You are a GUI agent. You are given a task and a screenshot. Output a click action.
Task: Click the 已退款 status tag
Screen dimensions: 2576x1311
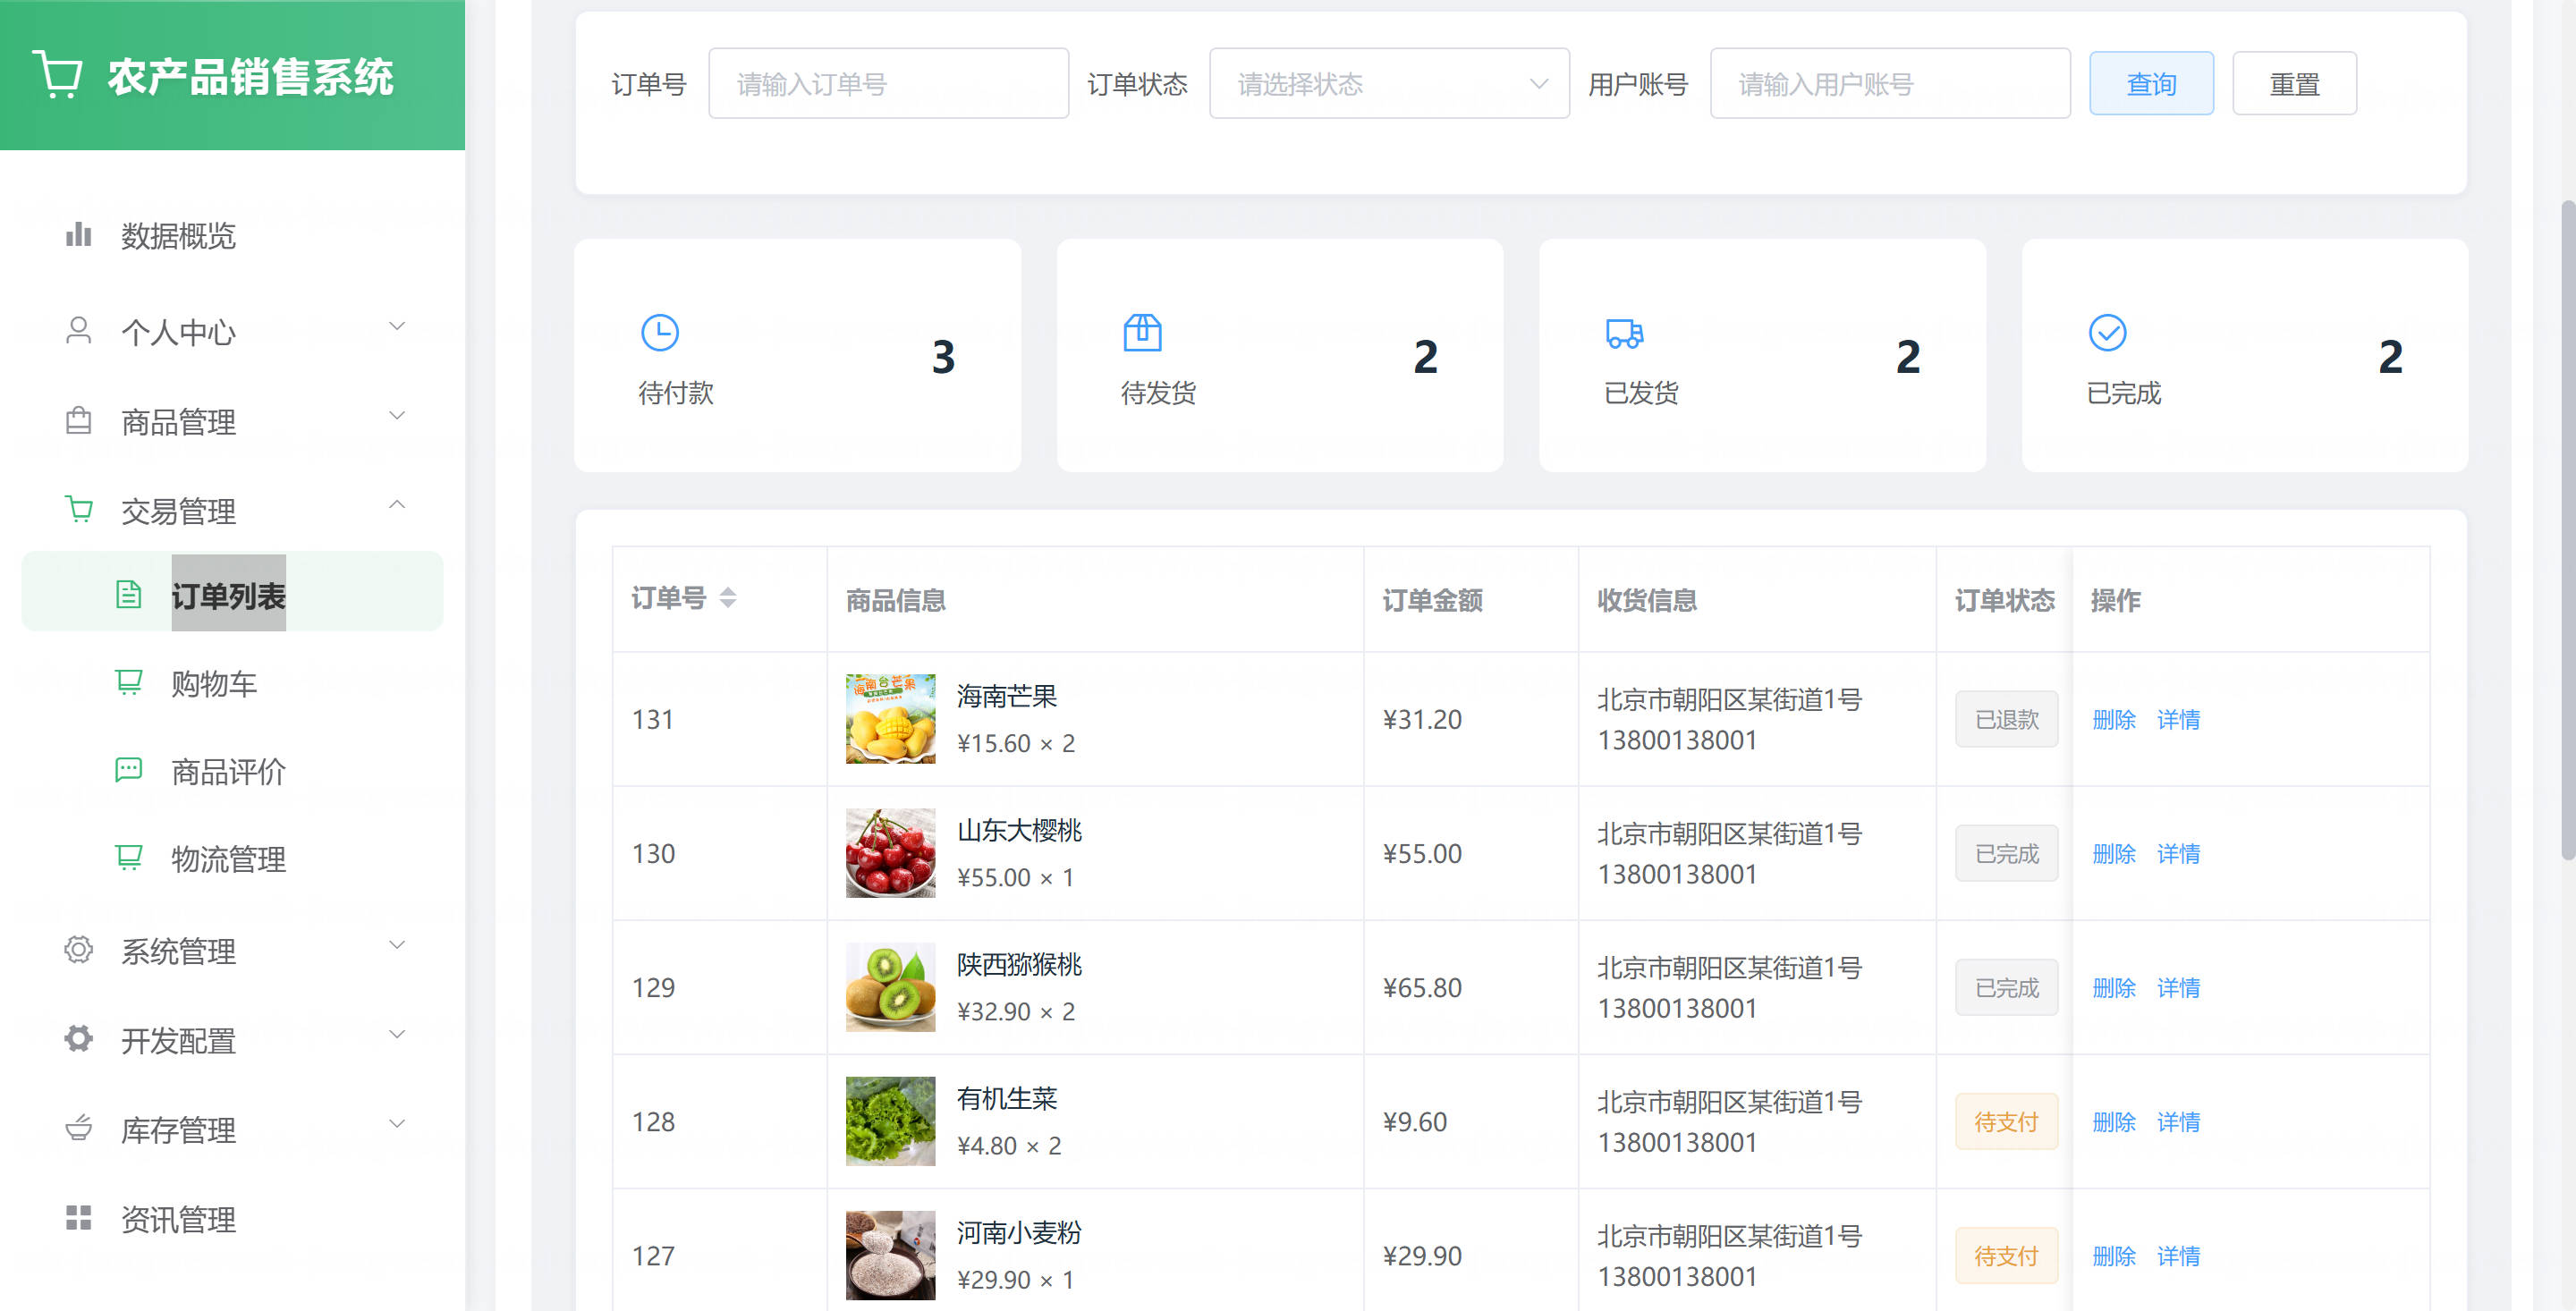pos(2006,720)
